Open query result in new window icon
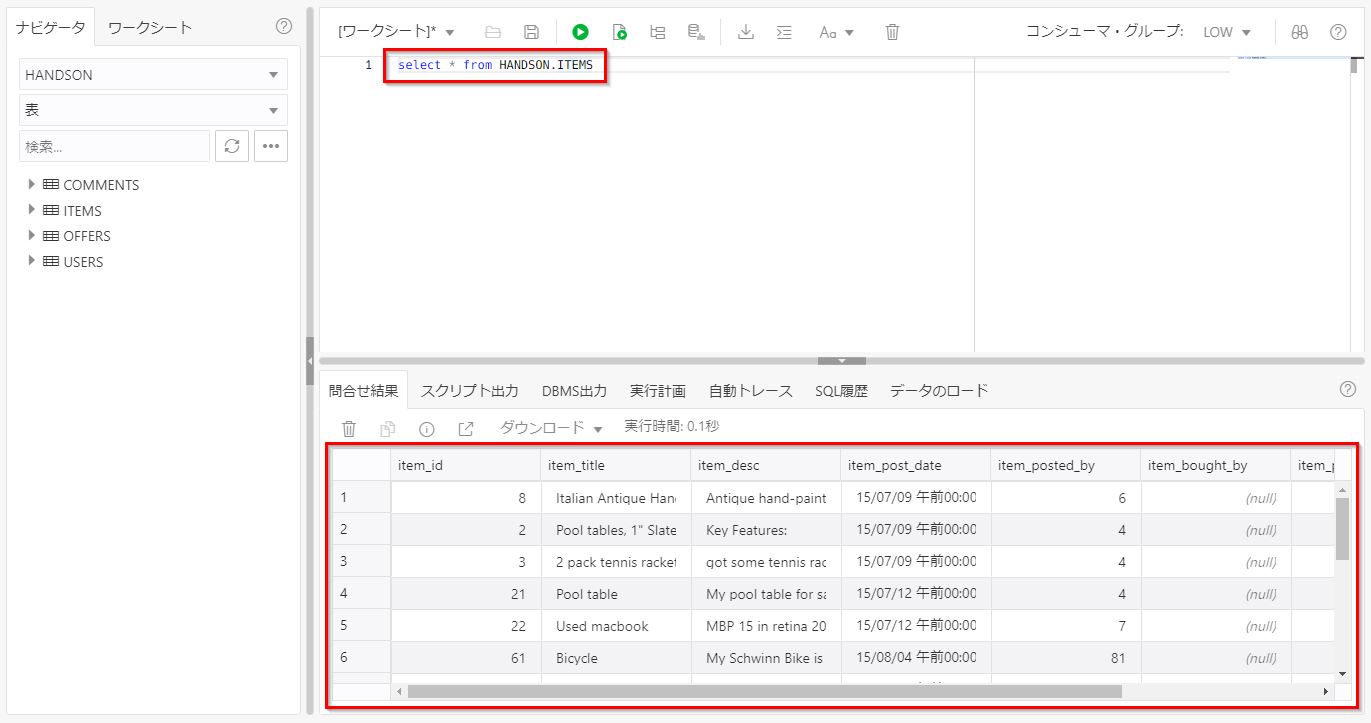Image resolution: width=1371 pixels, height=723 pixels. [x=465, y=428]
